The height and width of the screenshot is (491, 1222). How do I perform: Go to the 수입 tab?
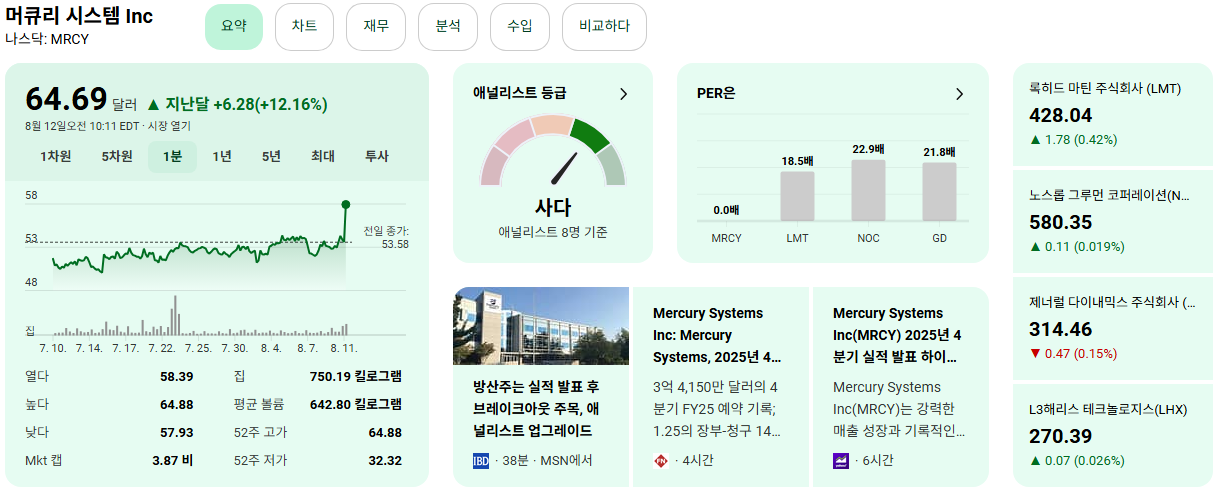[520, 27]
